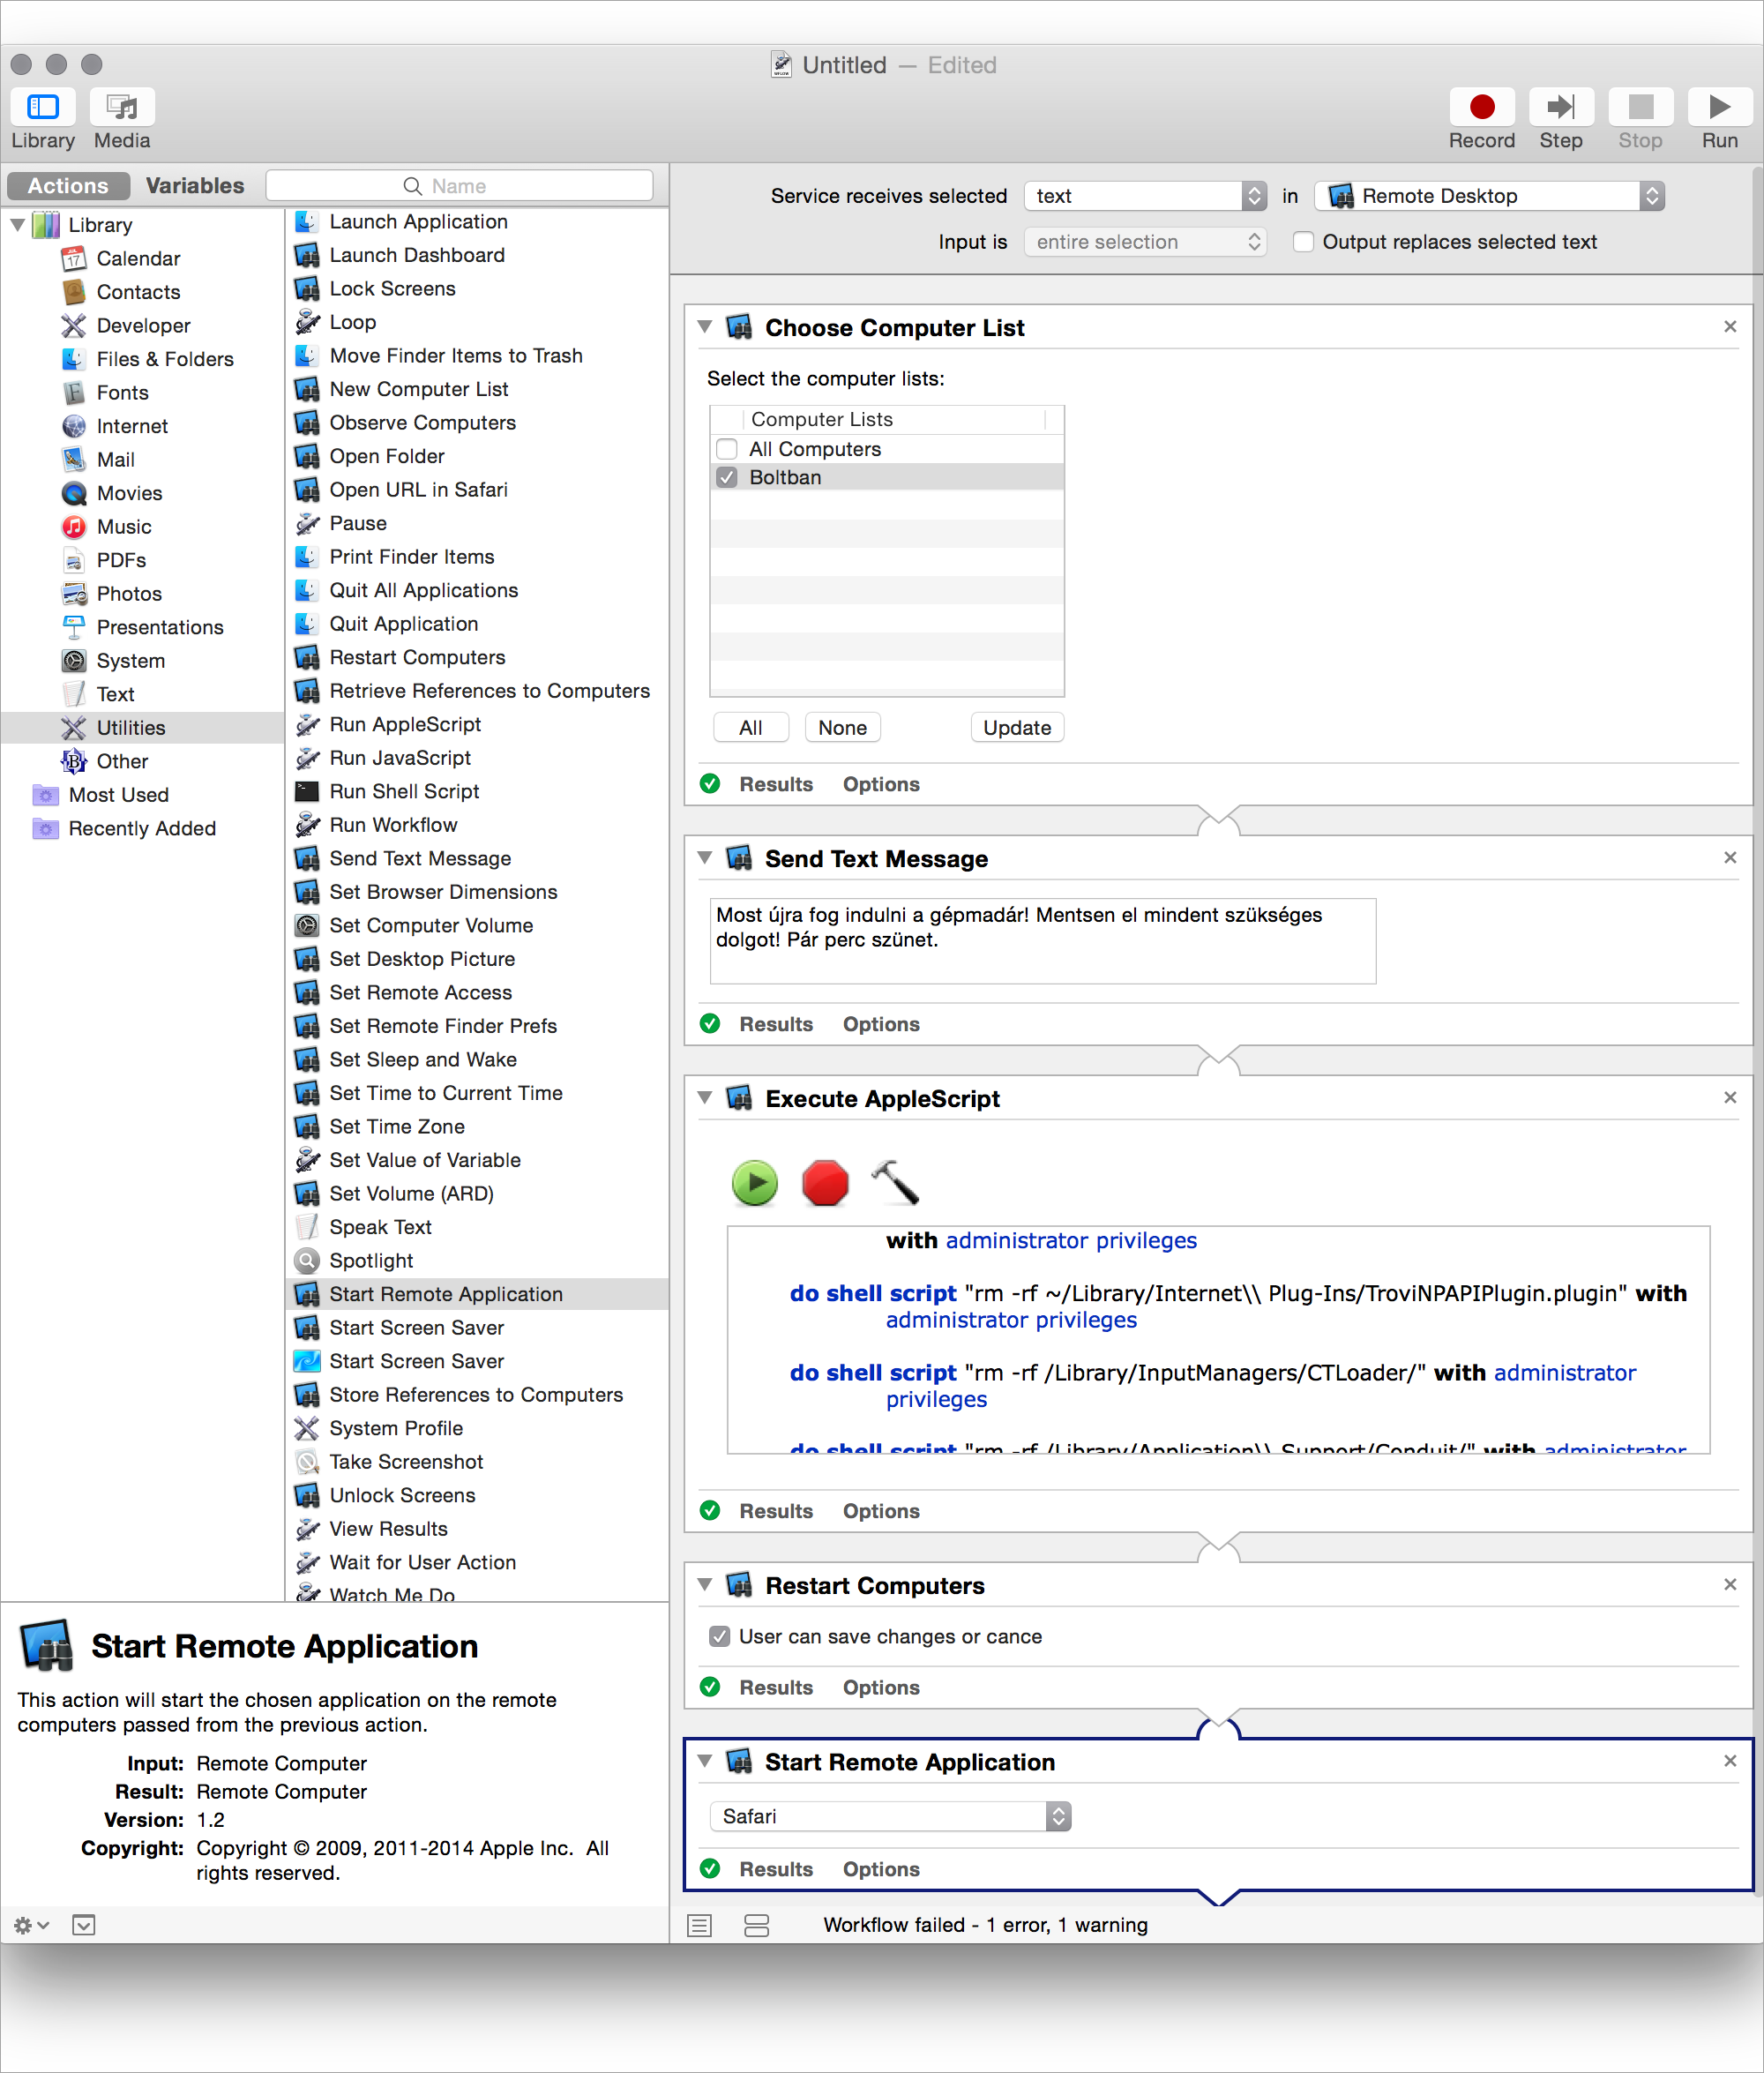Open the Safari application dropdown
The width and height of the screenshot is (1764, 2073).
pyautogui.click(x=889, y=1816)
